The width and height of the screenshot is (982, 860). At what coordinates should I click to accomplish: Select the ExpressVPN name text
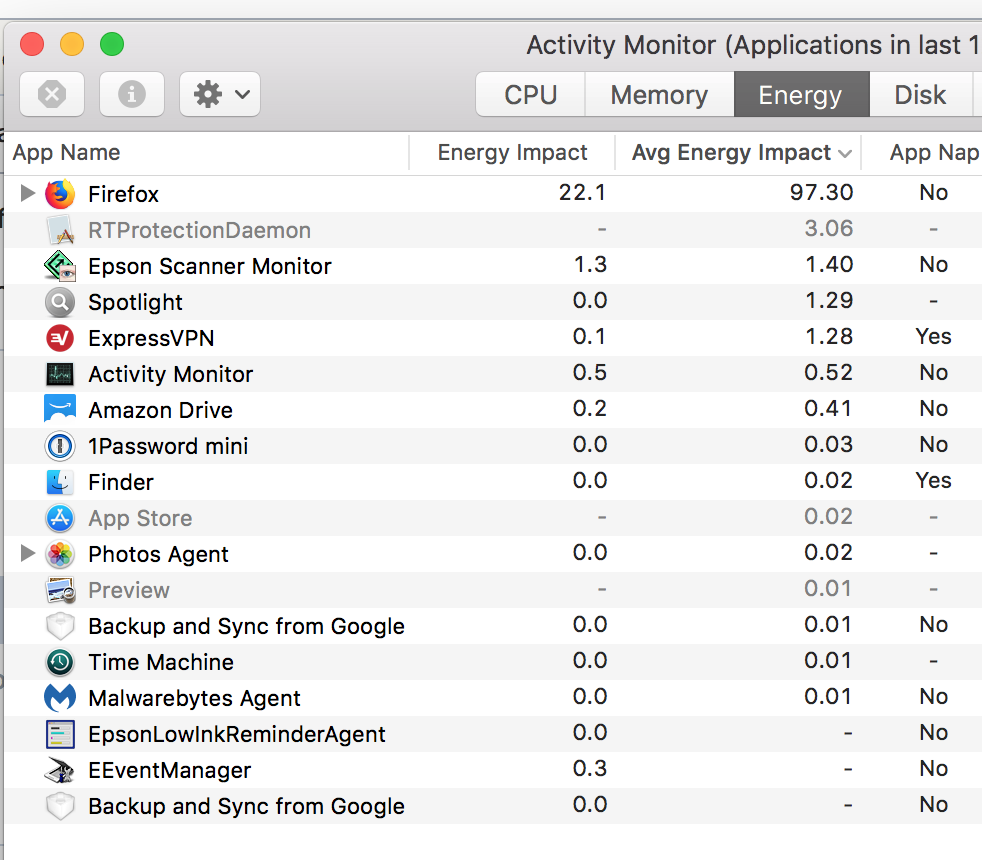point(151,338)
